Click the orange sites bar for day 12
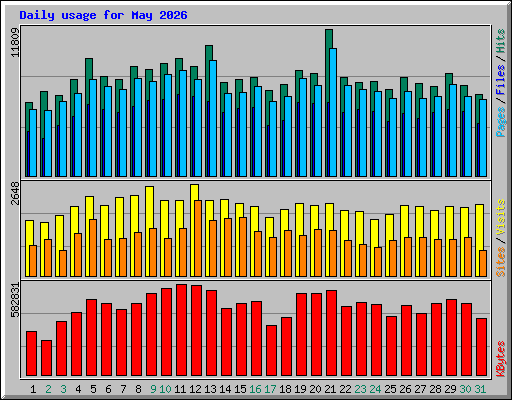Viewport: 512px width, 400px height. tap(198, 238)
